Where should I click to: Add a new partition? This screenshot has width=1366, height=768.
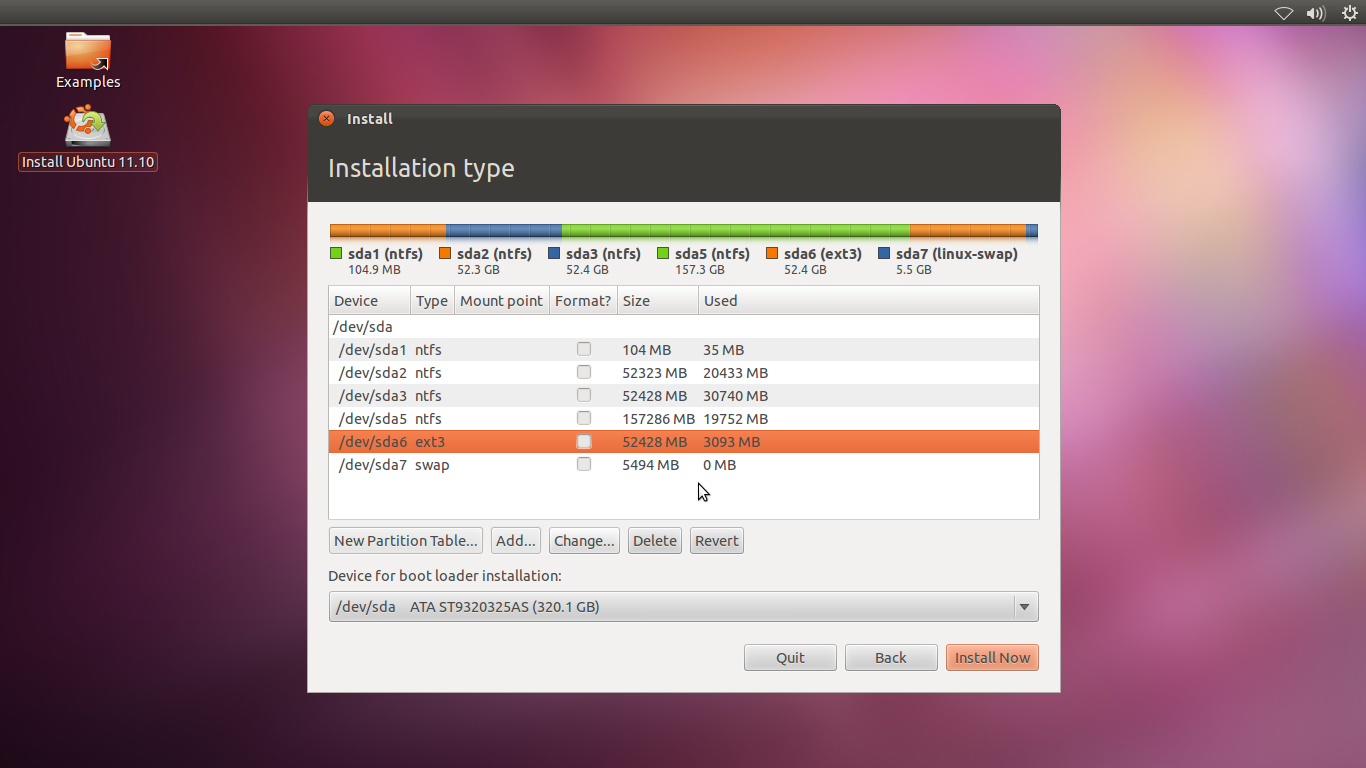[515, 540]
